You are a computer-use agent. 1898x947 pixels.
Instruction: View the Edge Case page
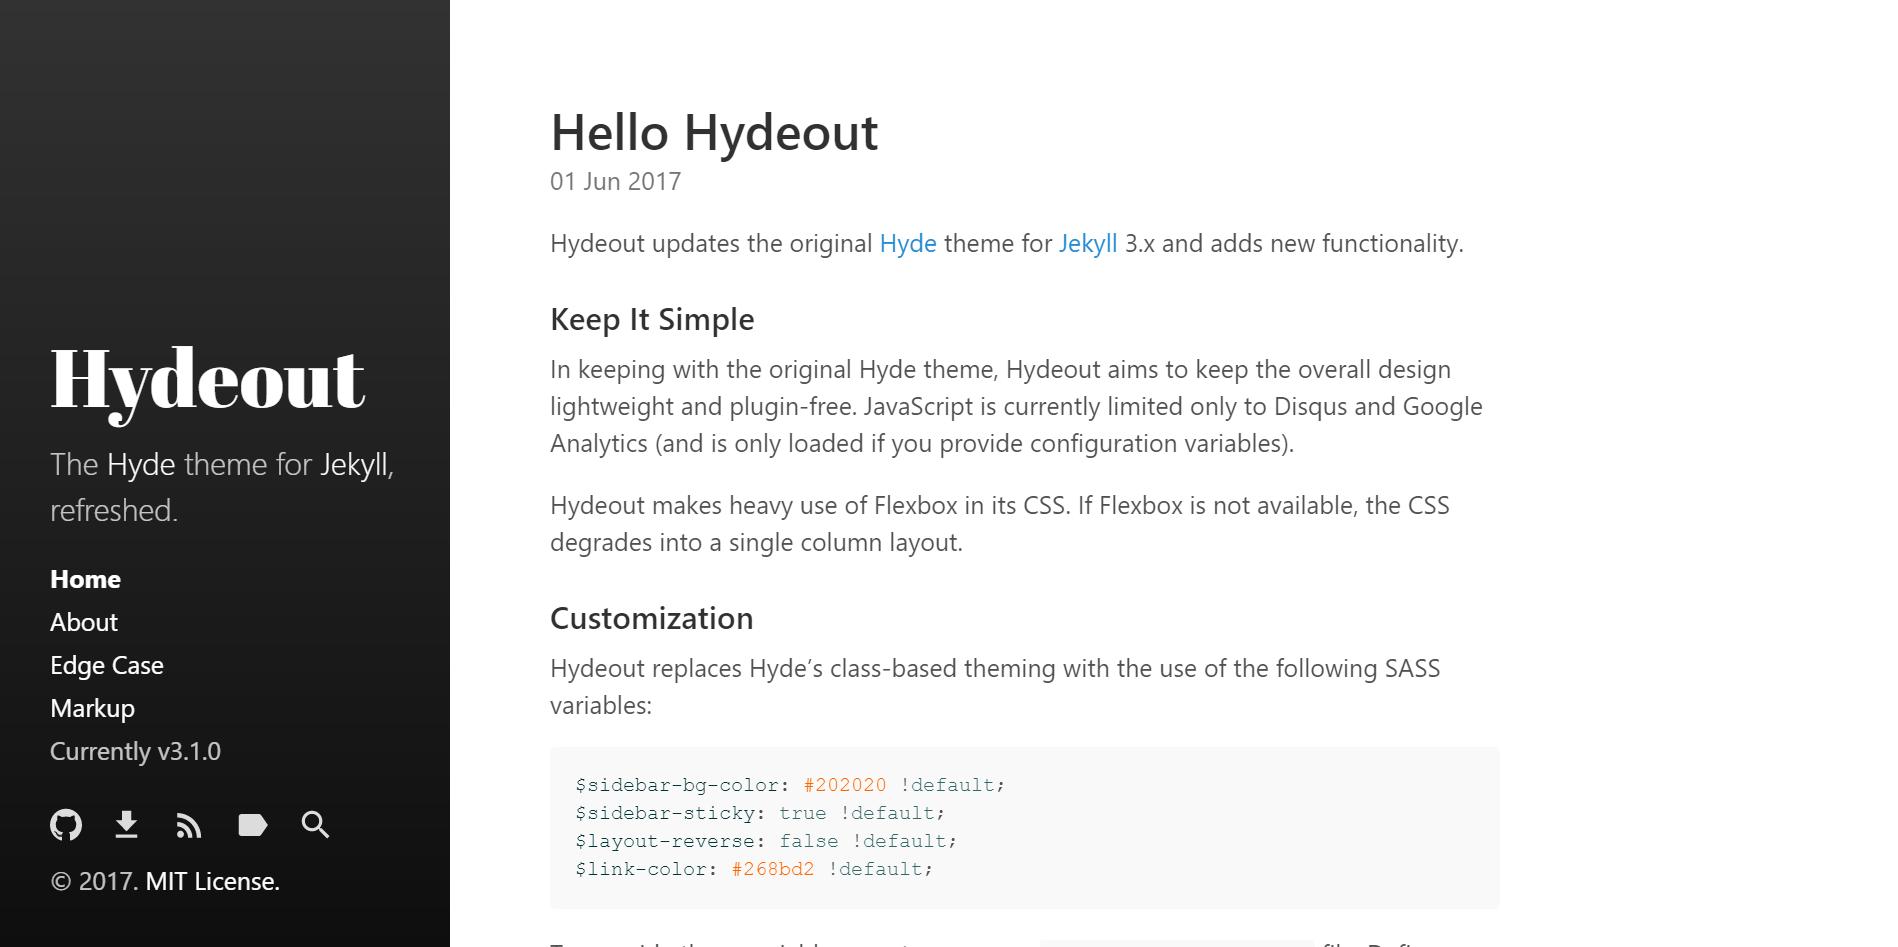pyautogui.click(x=107, y=665)
